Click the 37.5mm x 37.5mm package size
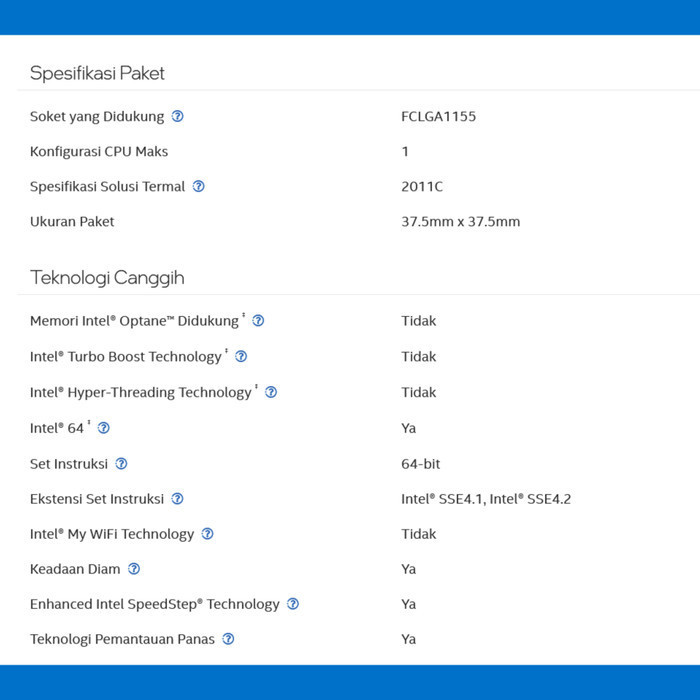This screenshot has height=700, width=700. click(x=461, y=221)
